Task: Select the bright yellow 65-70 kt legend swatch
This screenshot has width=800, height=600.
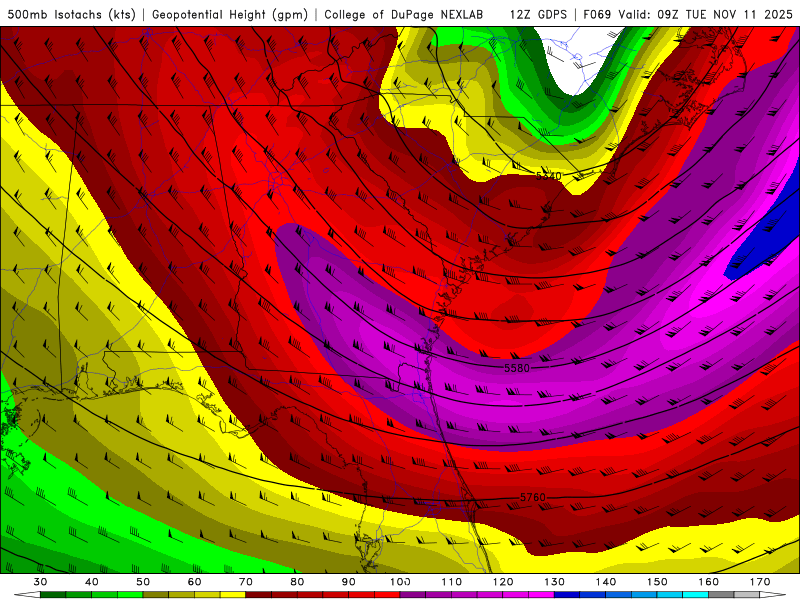Action: (233, 594)
